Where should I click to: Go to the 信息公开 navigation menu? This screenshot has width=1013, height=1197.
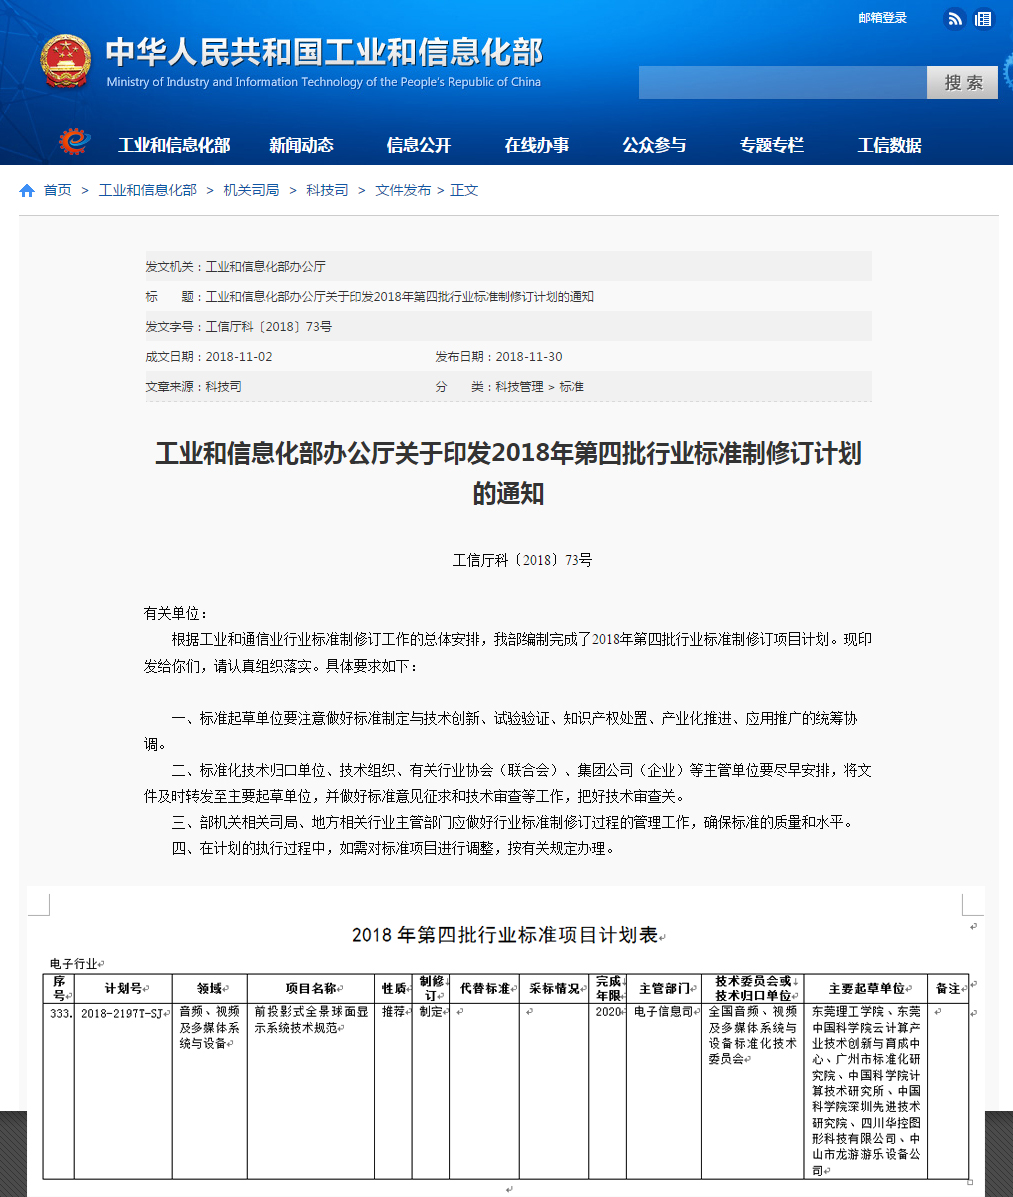[419, 145]
